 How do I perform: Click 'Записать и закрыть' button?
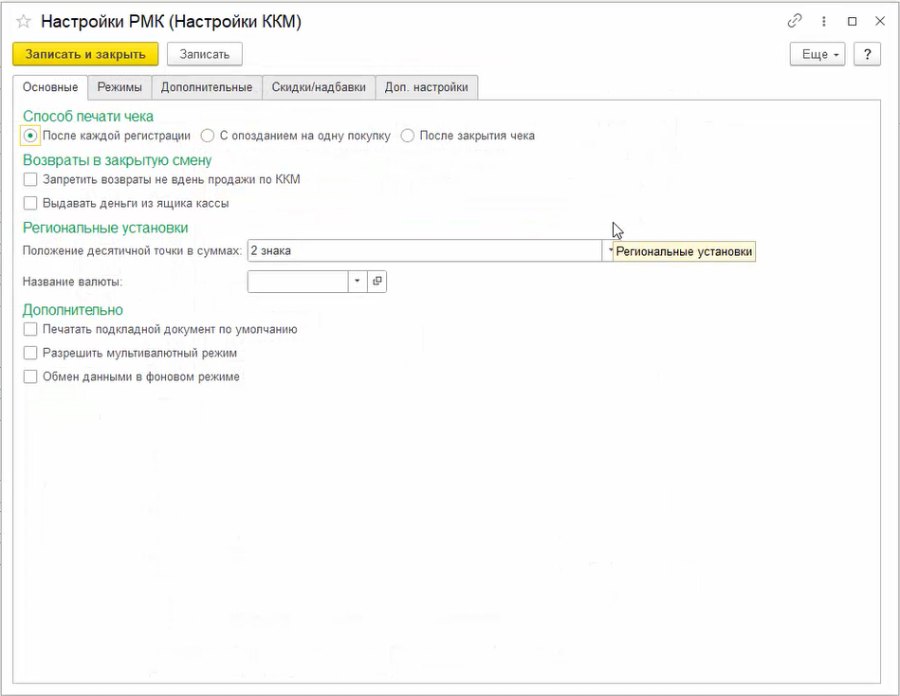[x=86, y=55]
